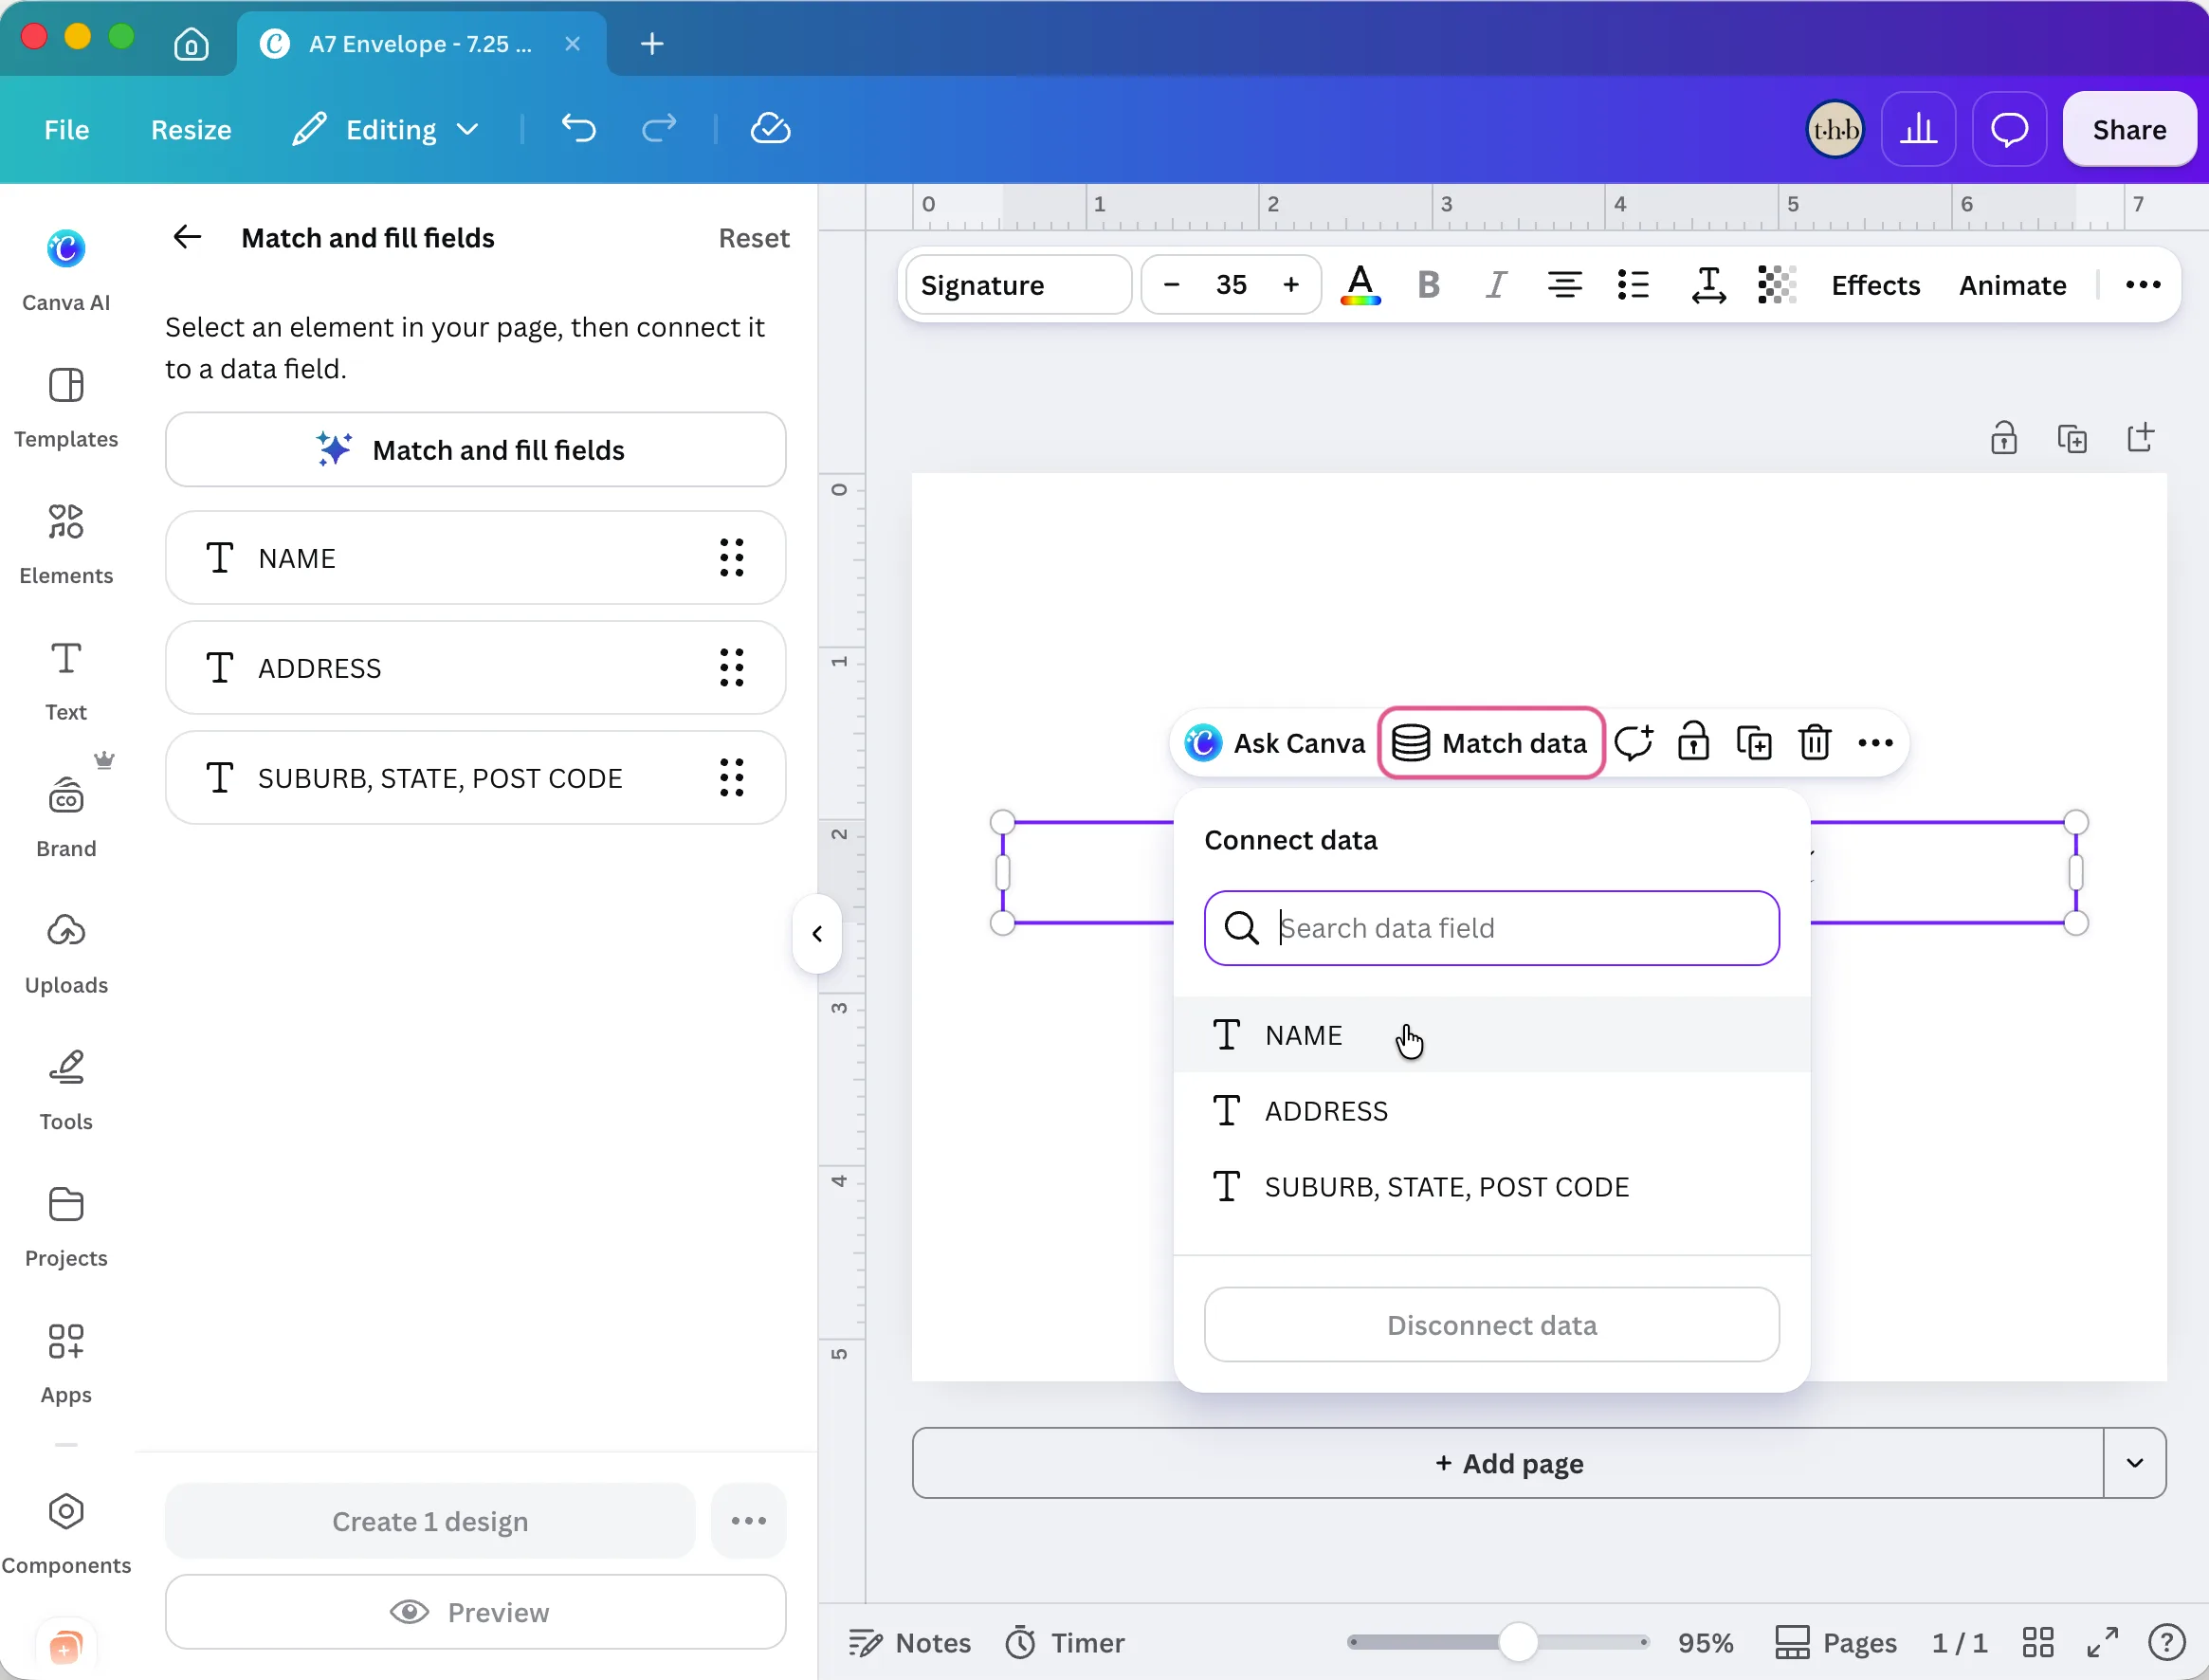Click the Reset link
The height and width of the screenshot is (1680, 2209).
coord(753,238)
